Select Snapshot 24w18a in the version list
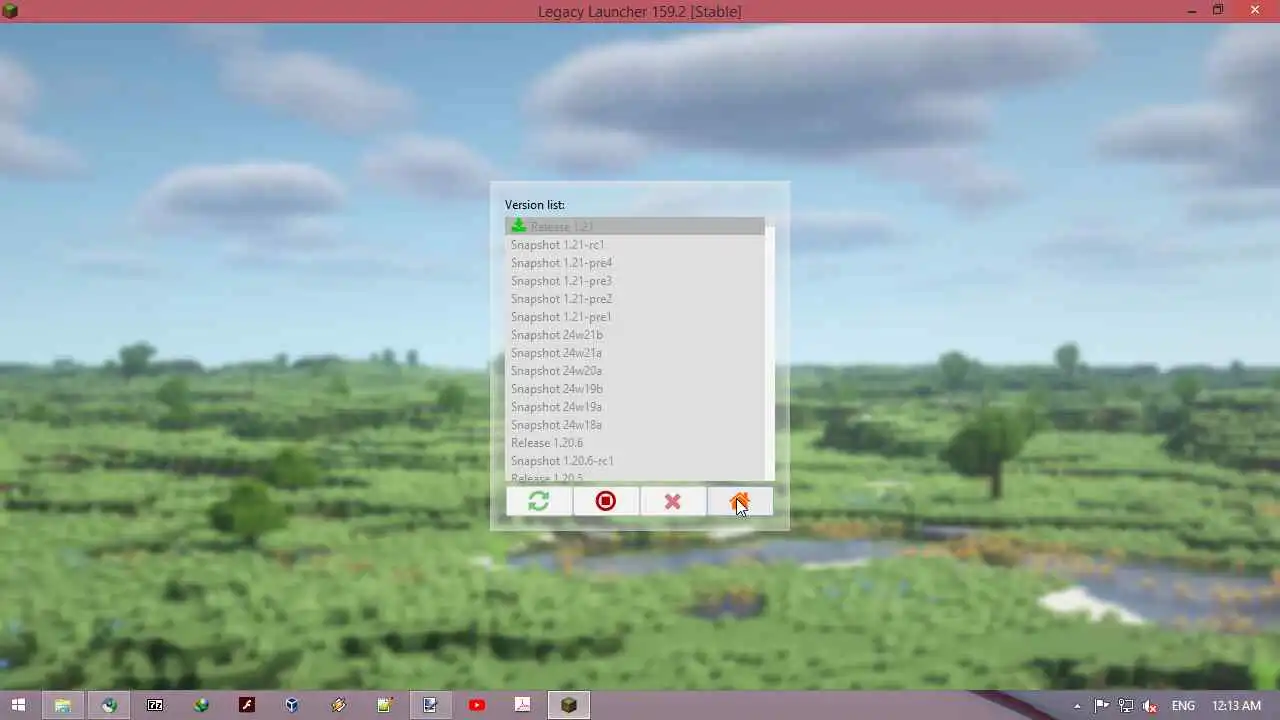Screen dimensions: 1280x720 (635, 425)
